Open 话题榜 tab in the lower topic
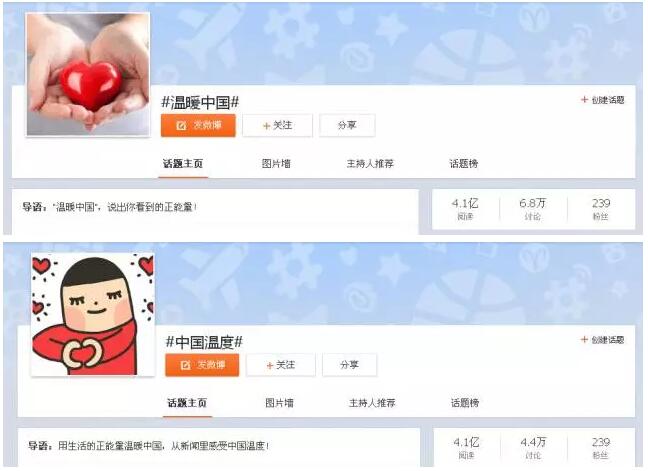 465,403
